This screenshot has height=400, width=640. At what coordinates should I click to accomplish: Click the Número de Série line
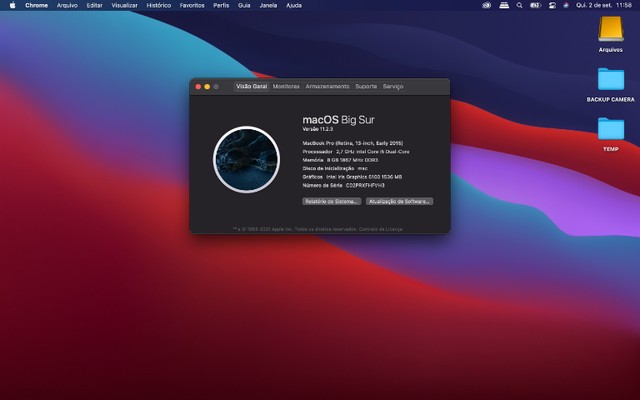point(343,185)
